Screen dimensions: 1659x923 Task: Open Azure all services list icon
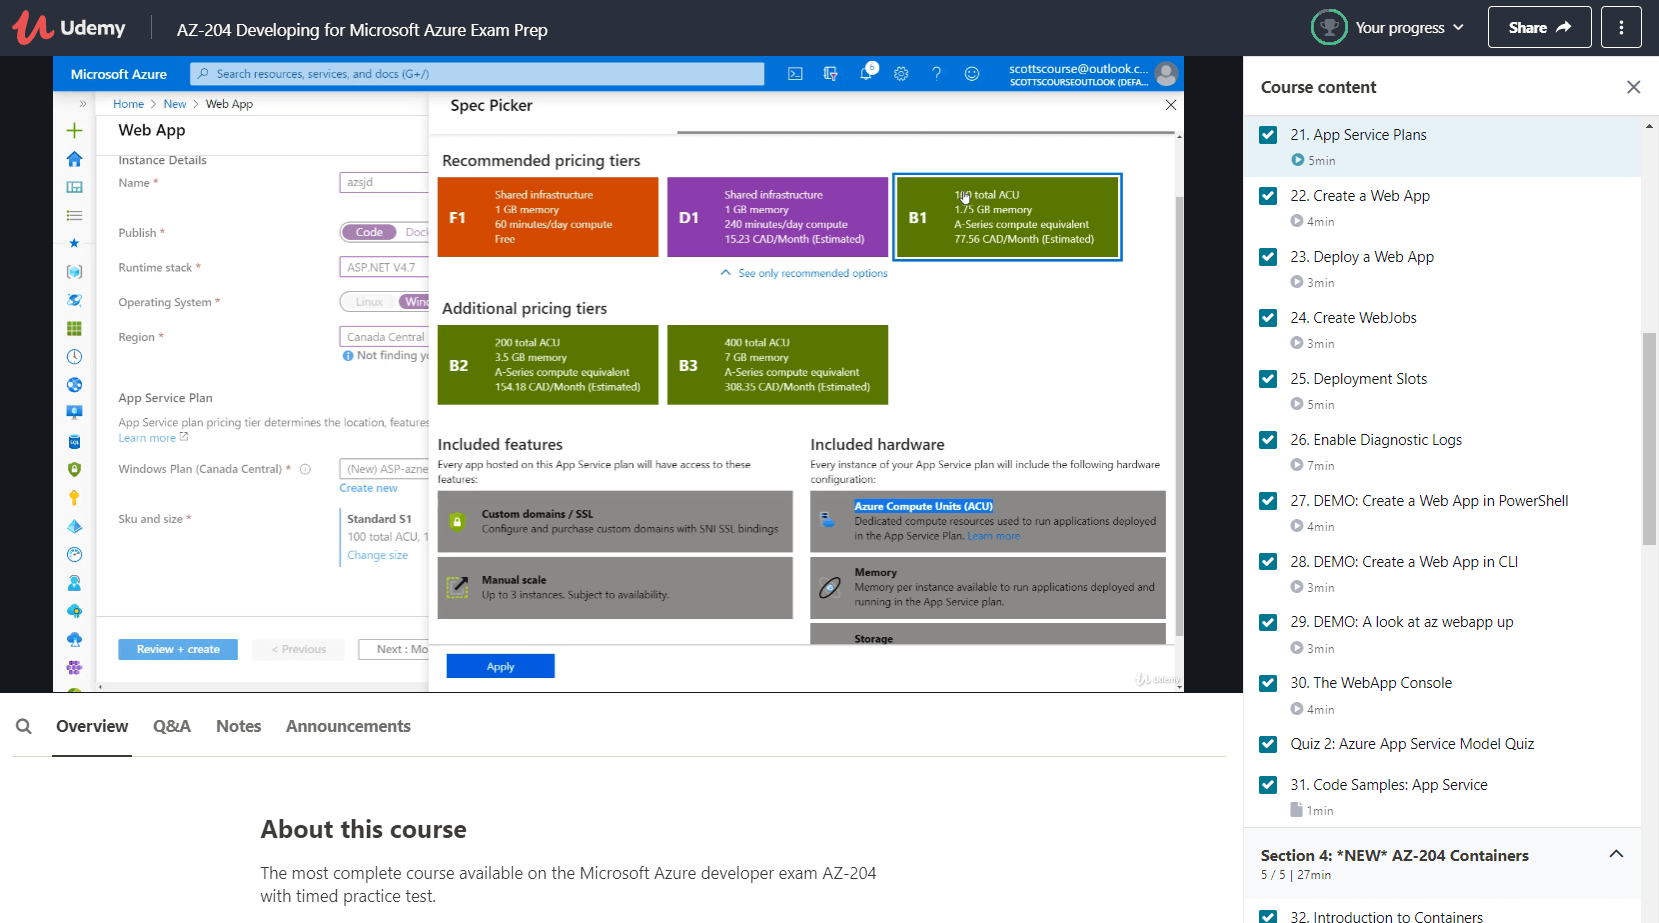[x=74, y=215]
